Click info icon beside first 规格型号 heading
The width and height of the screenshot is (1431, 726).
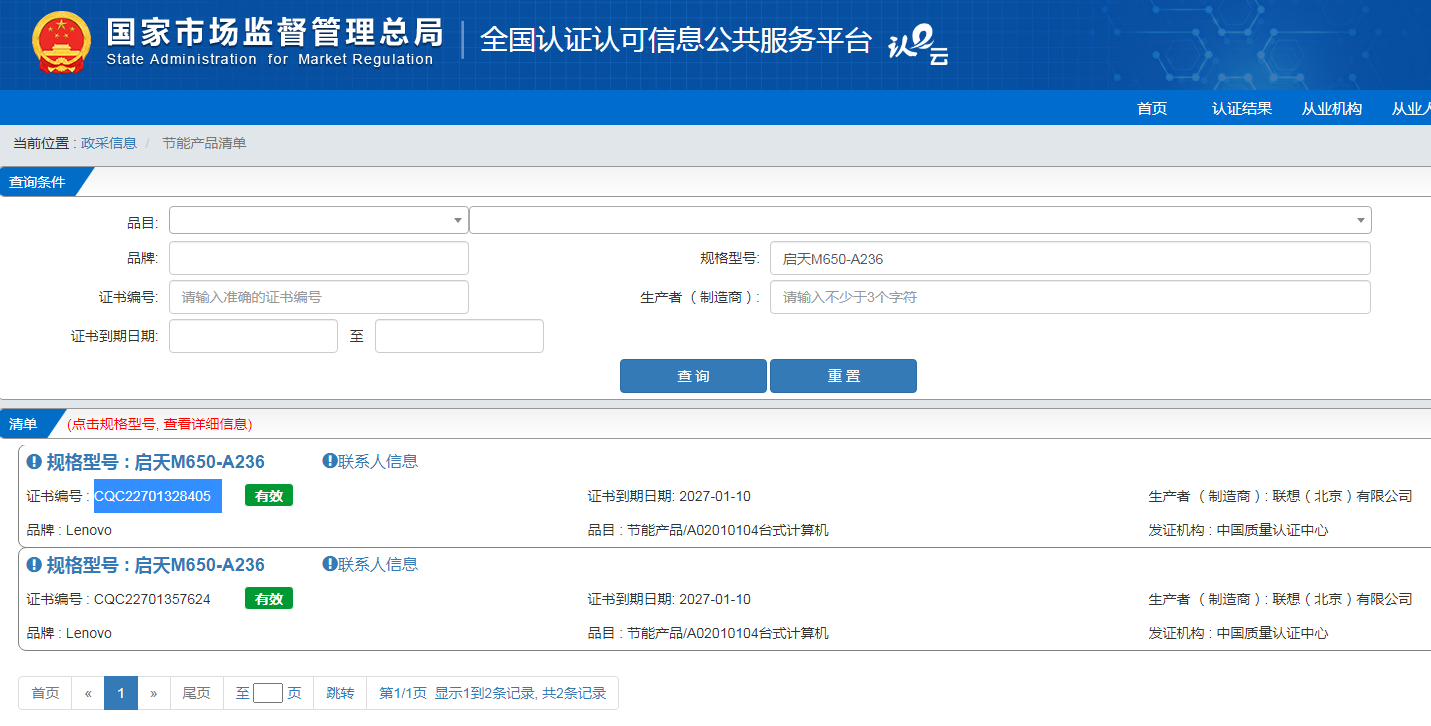34,462
